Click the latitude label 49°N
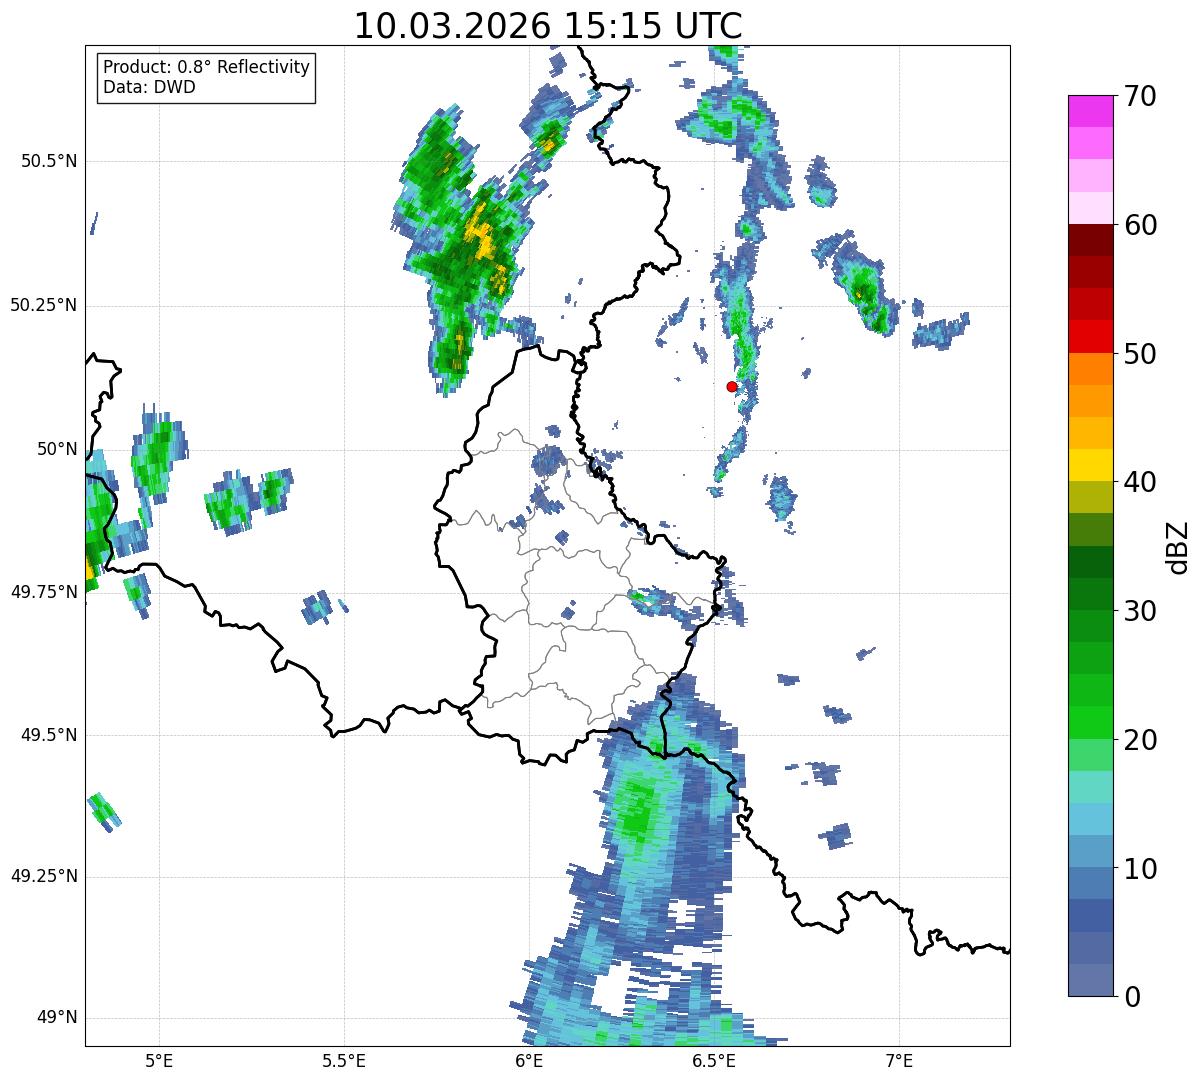This screenshot has width=1202, height=1081. (57, 1018)
